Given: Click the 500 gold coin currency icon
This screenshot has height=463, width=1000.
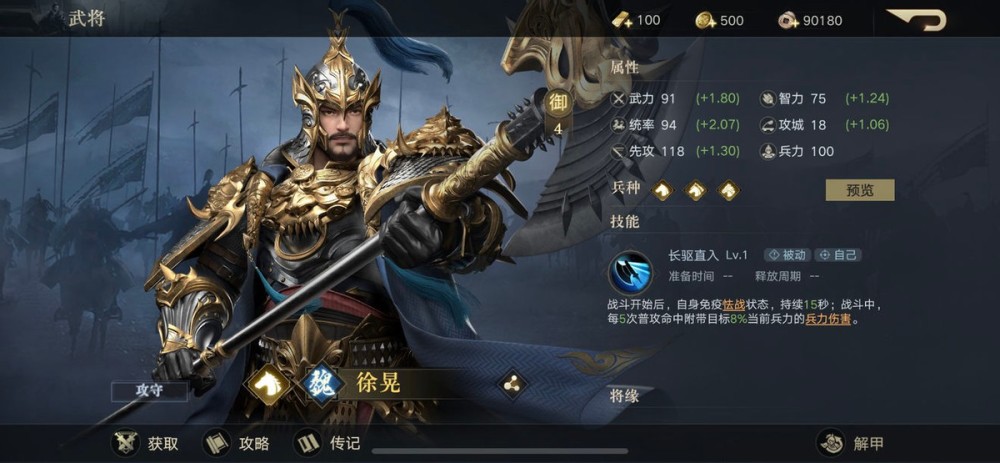Looking at the screenshot, I should click(x=706, y=20).
